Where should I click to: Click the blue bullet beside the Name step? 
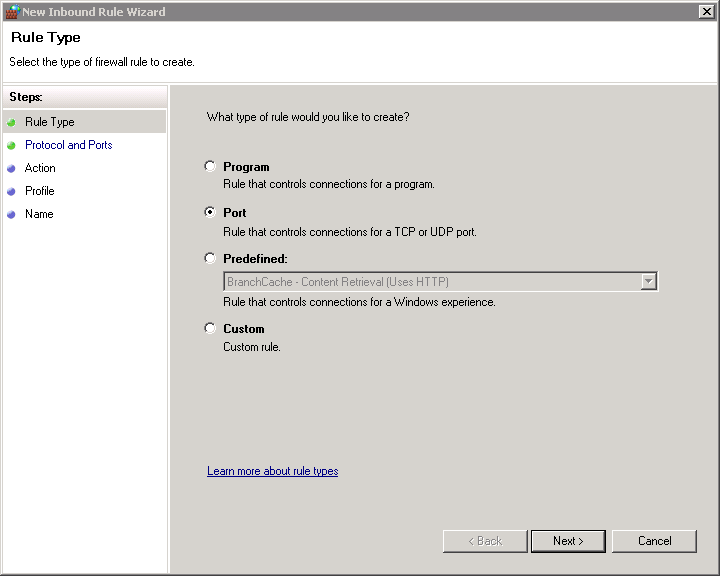pyautogui.click(x=11, y=214)
